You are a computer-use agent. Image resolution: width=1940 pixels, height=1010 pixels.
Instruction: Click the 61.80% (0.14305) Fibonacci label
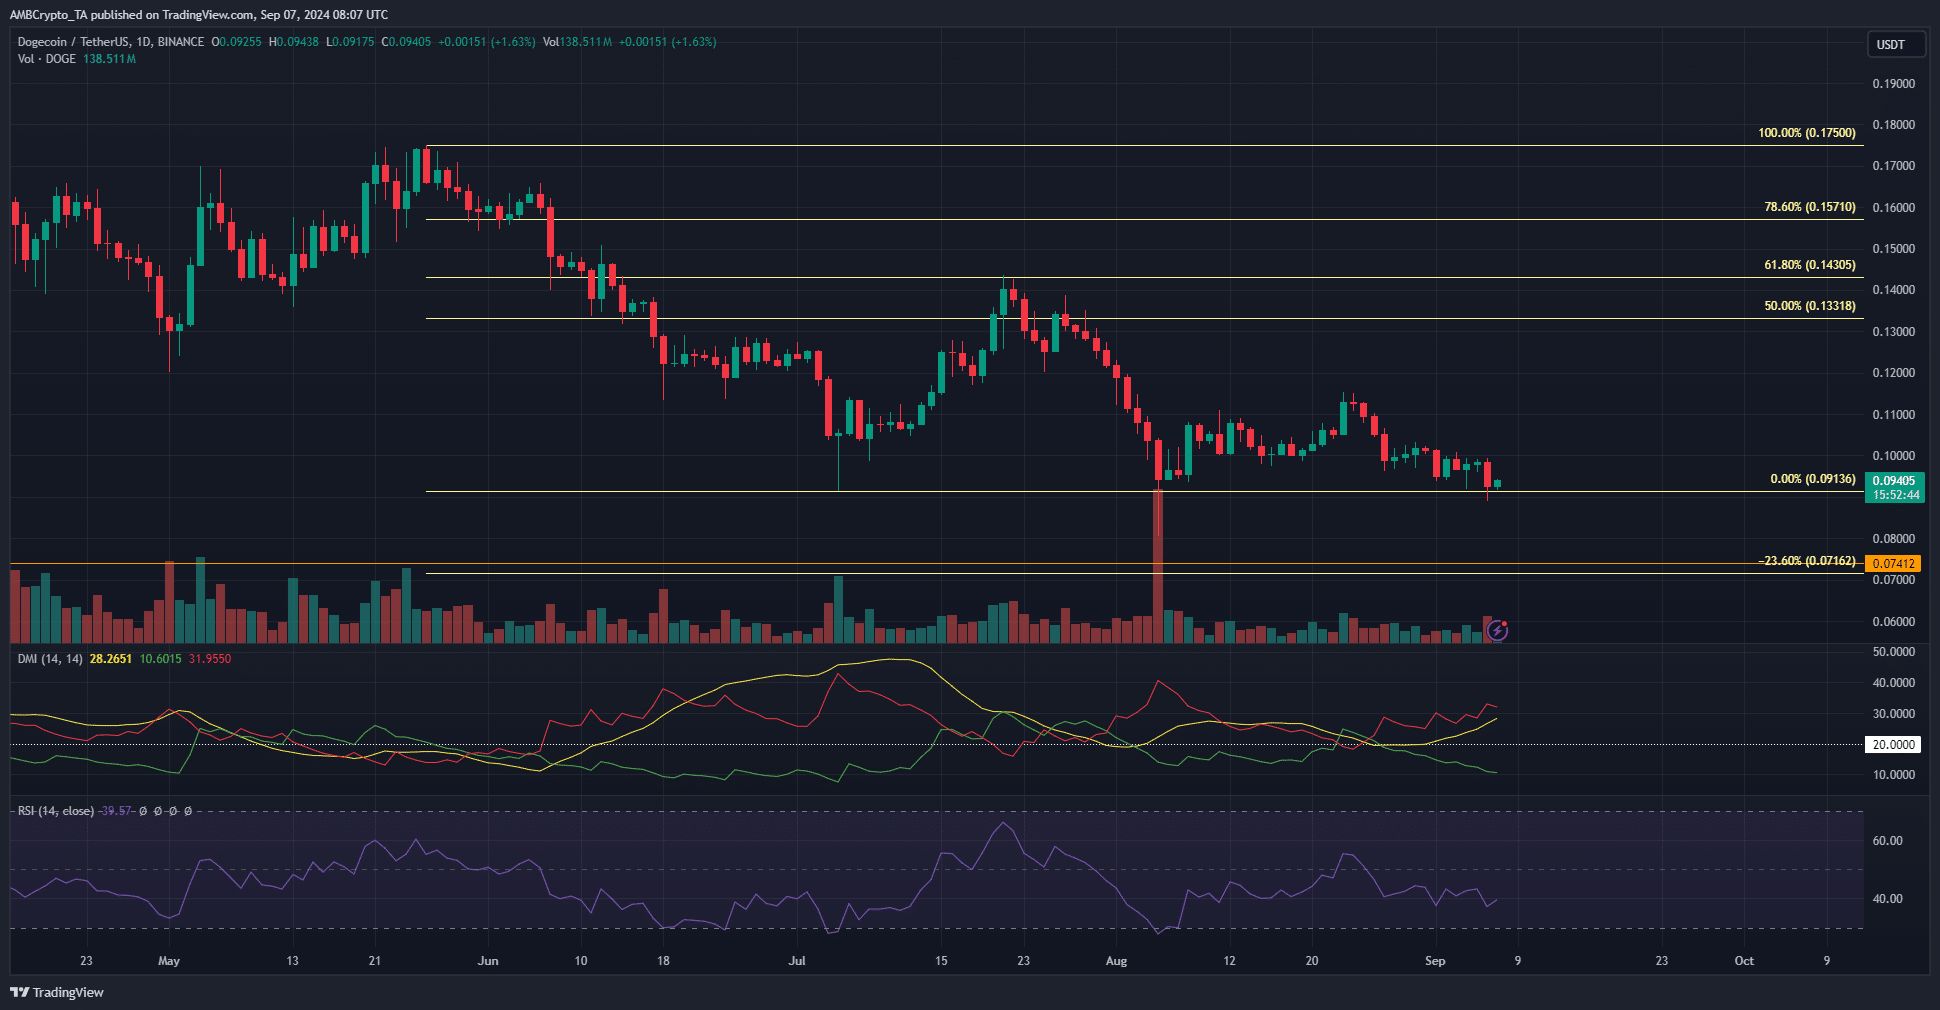click(x=1810, y=265)
